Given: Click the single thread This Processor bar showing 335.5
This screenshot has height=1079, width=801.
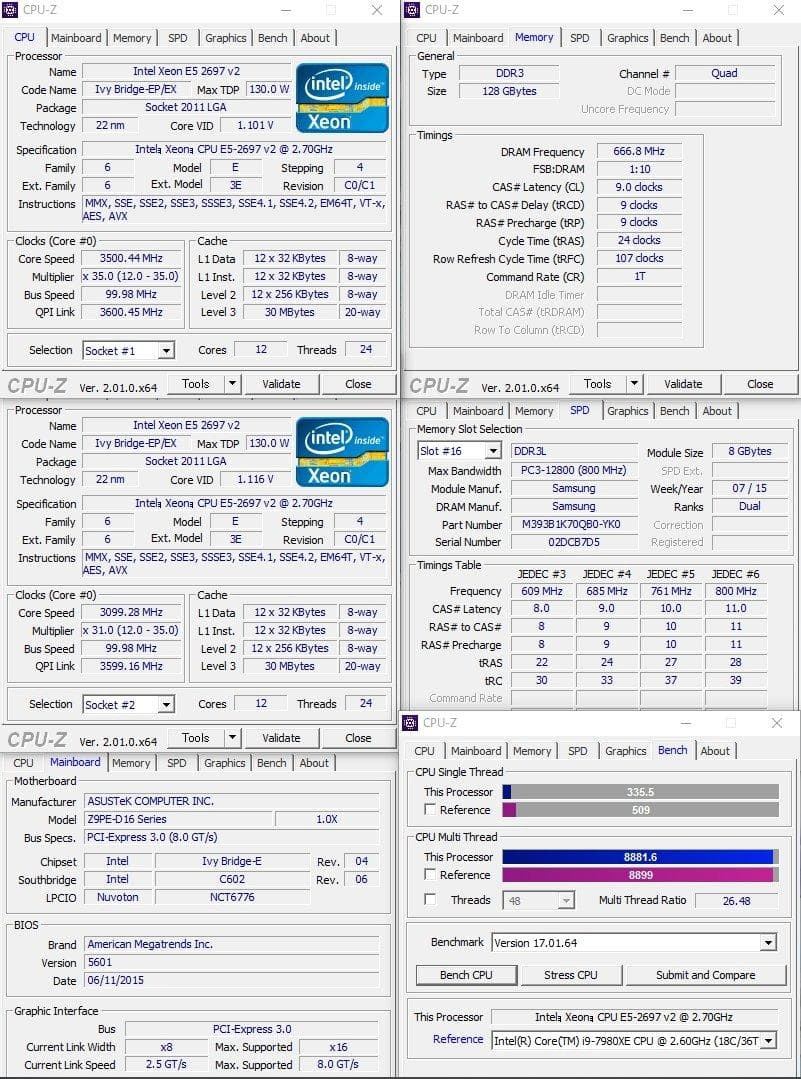Looking at the screenshot, I should [x=641, y=792].
